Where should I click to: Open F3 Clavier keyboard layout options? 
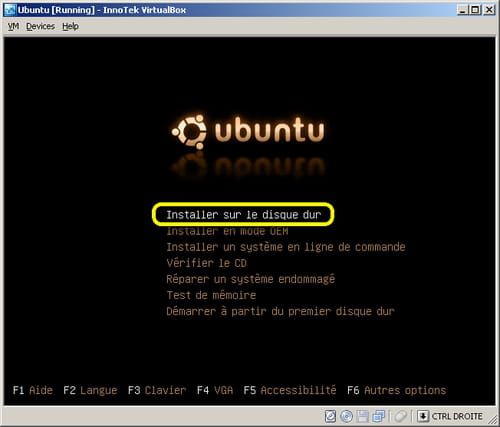(x=157, y=390)
